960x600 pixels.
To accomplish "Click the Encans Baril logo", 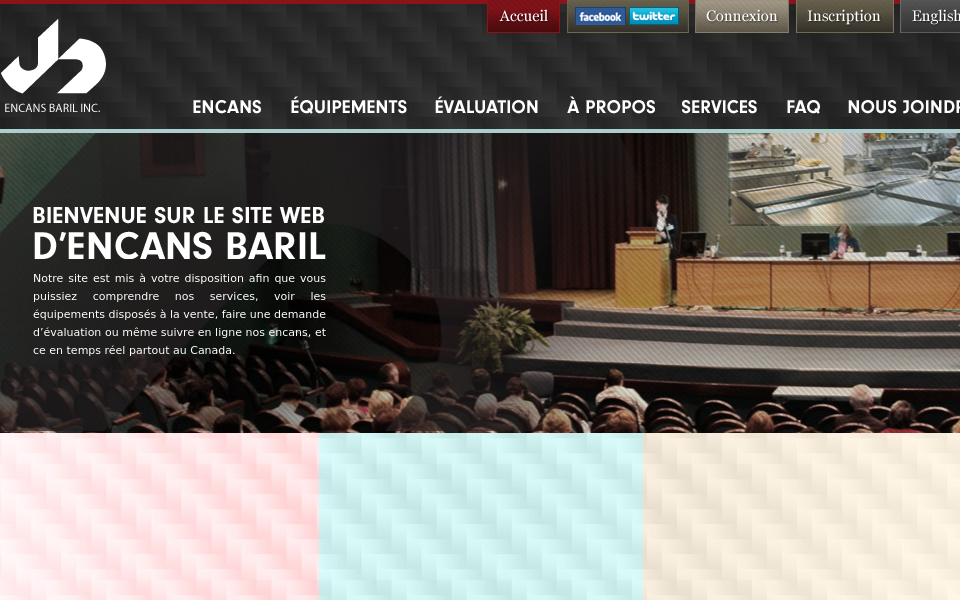I will point(54,62).
